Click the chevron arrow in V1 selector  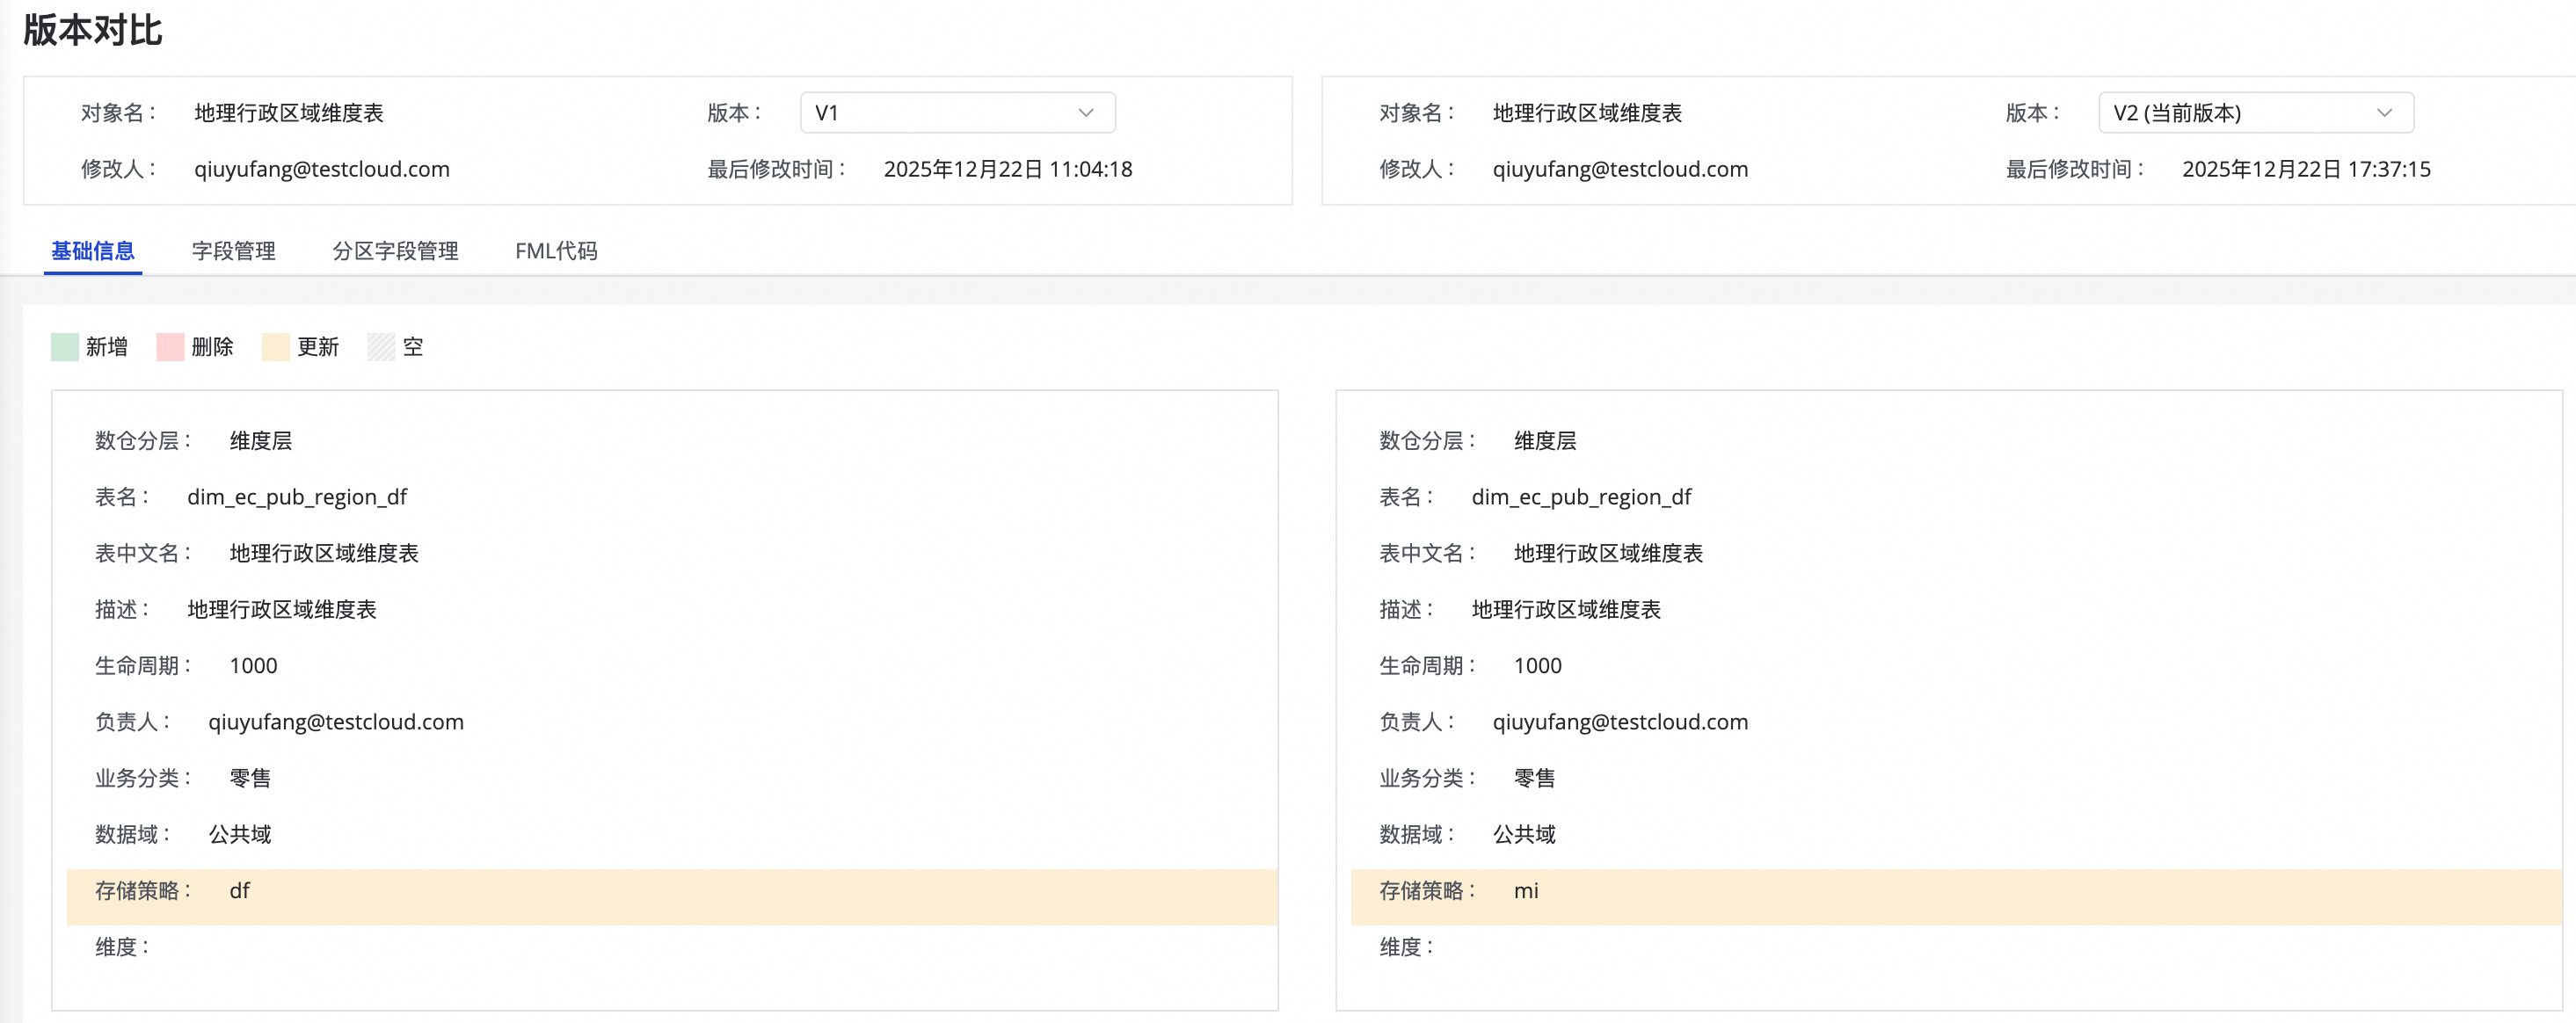(1086, 113)
